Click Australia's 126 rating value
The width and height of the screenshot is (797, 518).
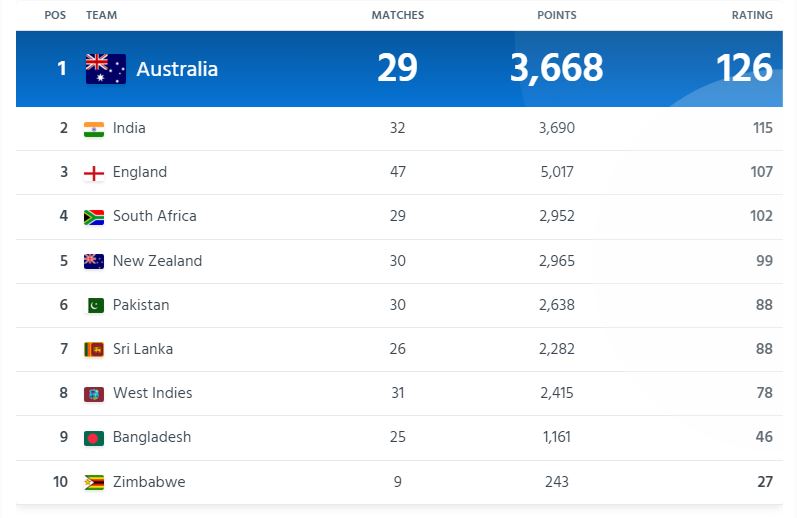point(744,68)
